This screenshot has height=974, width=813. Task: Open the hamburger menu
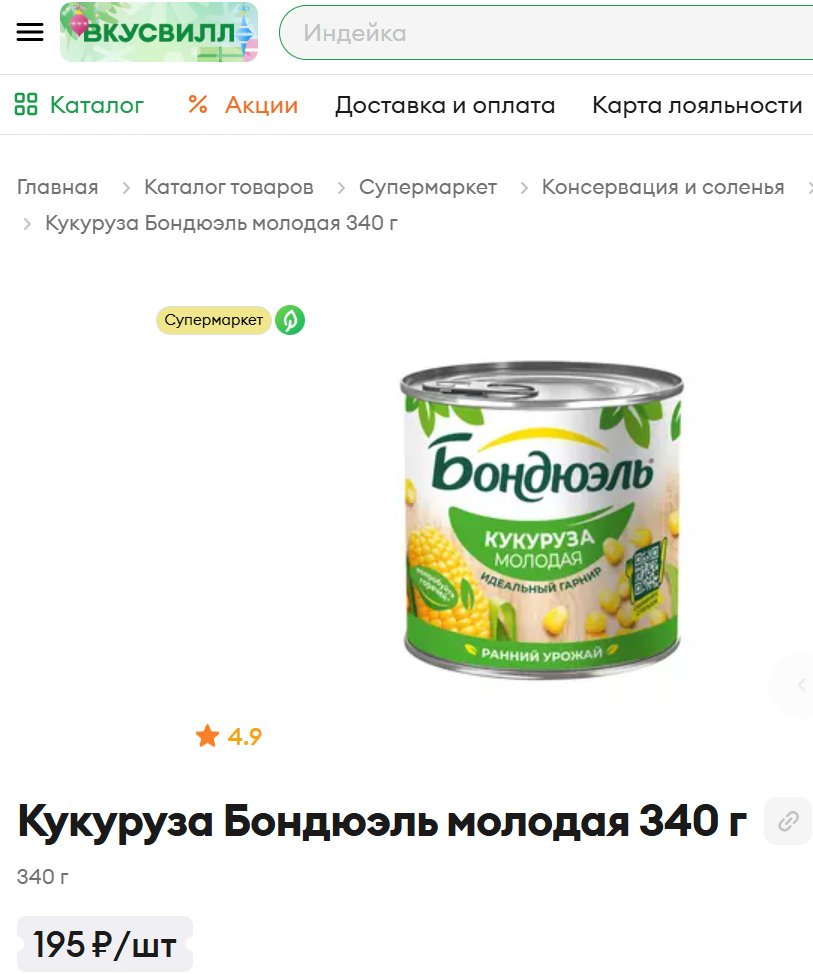[x=30, y=32]
